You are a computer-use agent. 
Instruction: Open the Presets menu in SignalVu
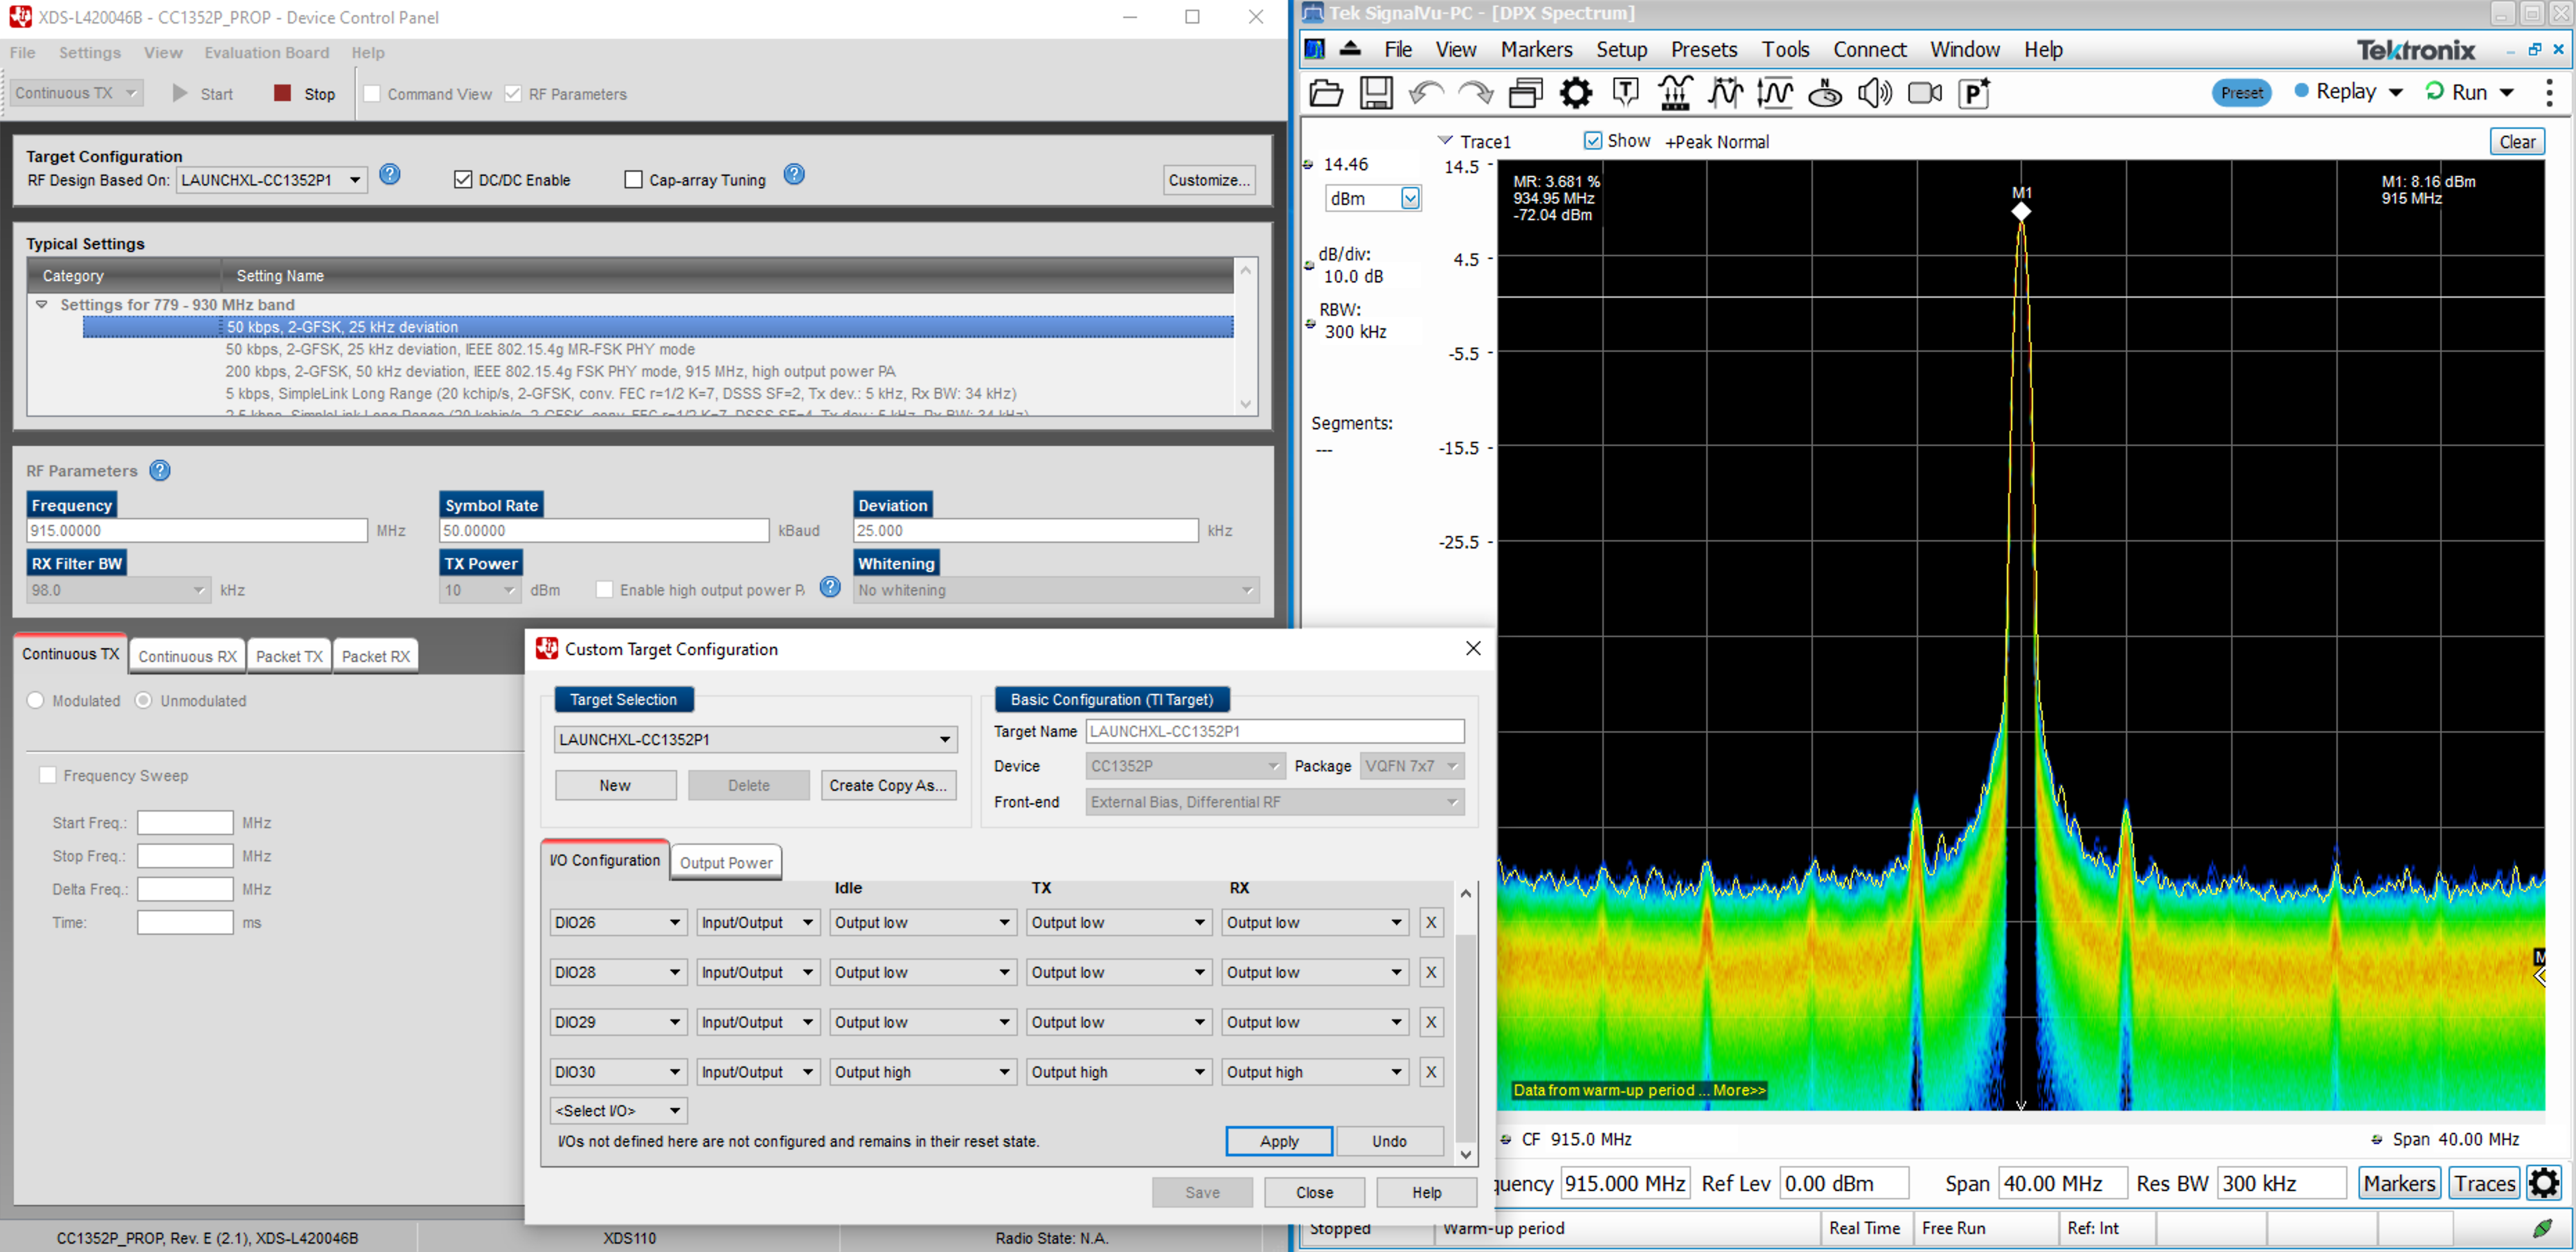[x=1704, y=49]
